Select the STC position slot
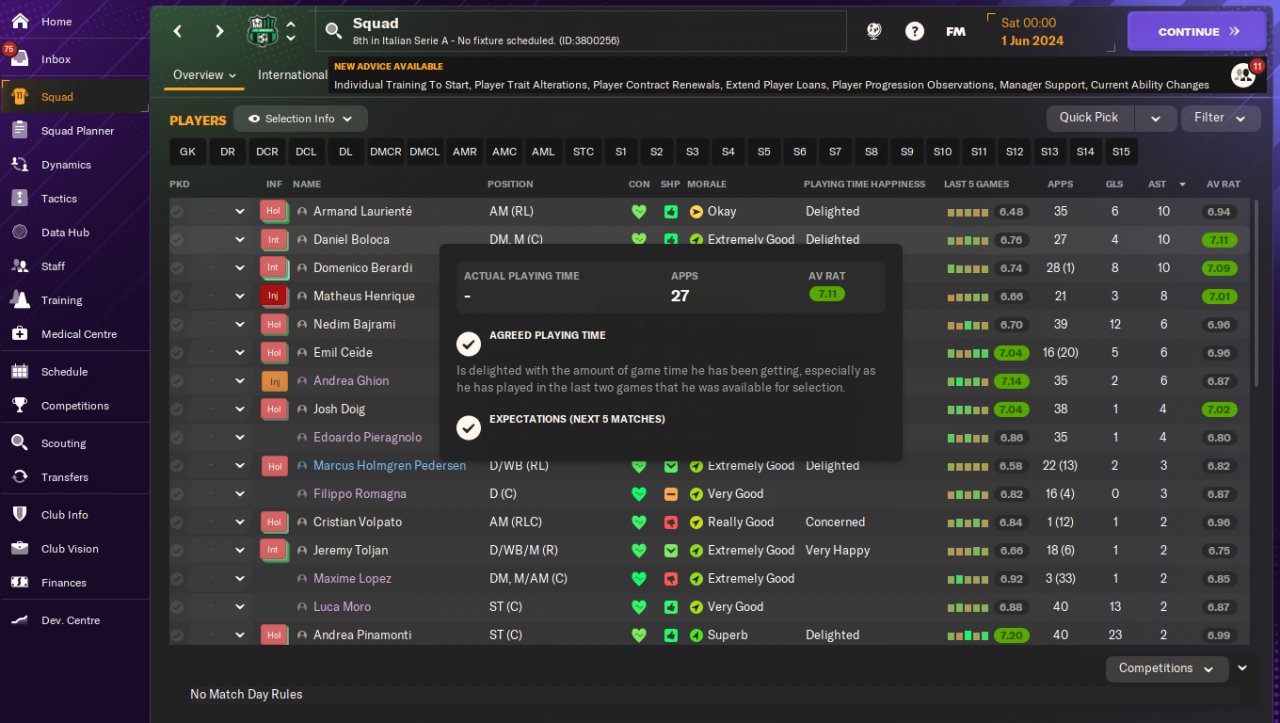Screen dimensions: 1280x723 point(583,152)
